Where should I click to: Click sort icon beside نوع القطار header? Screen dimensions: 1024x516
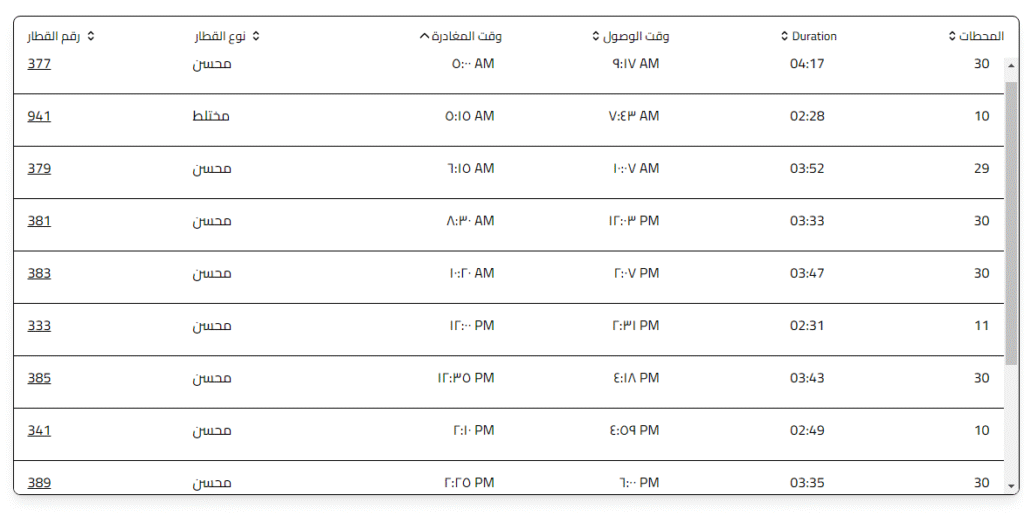tap(256, 36)
